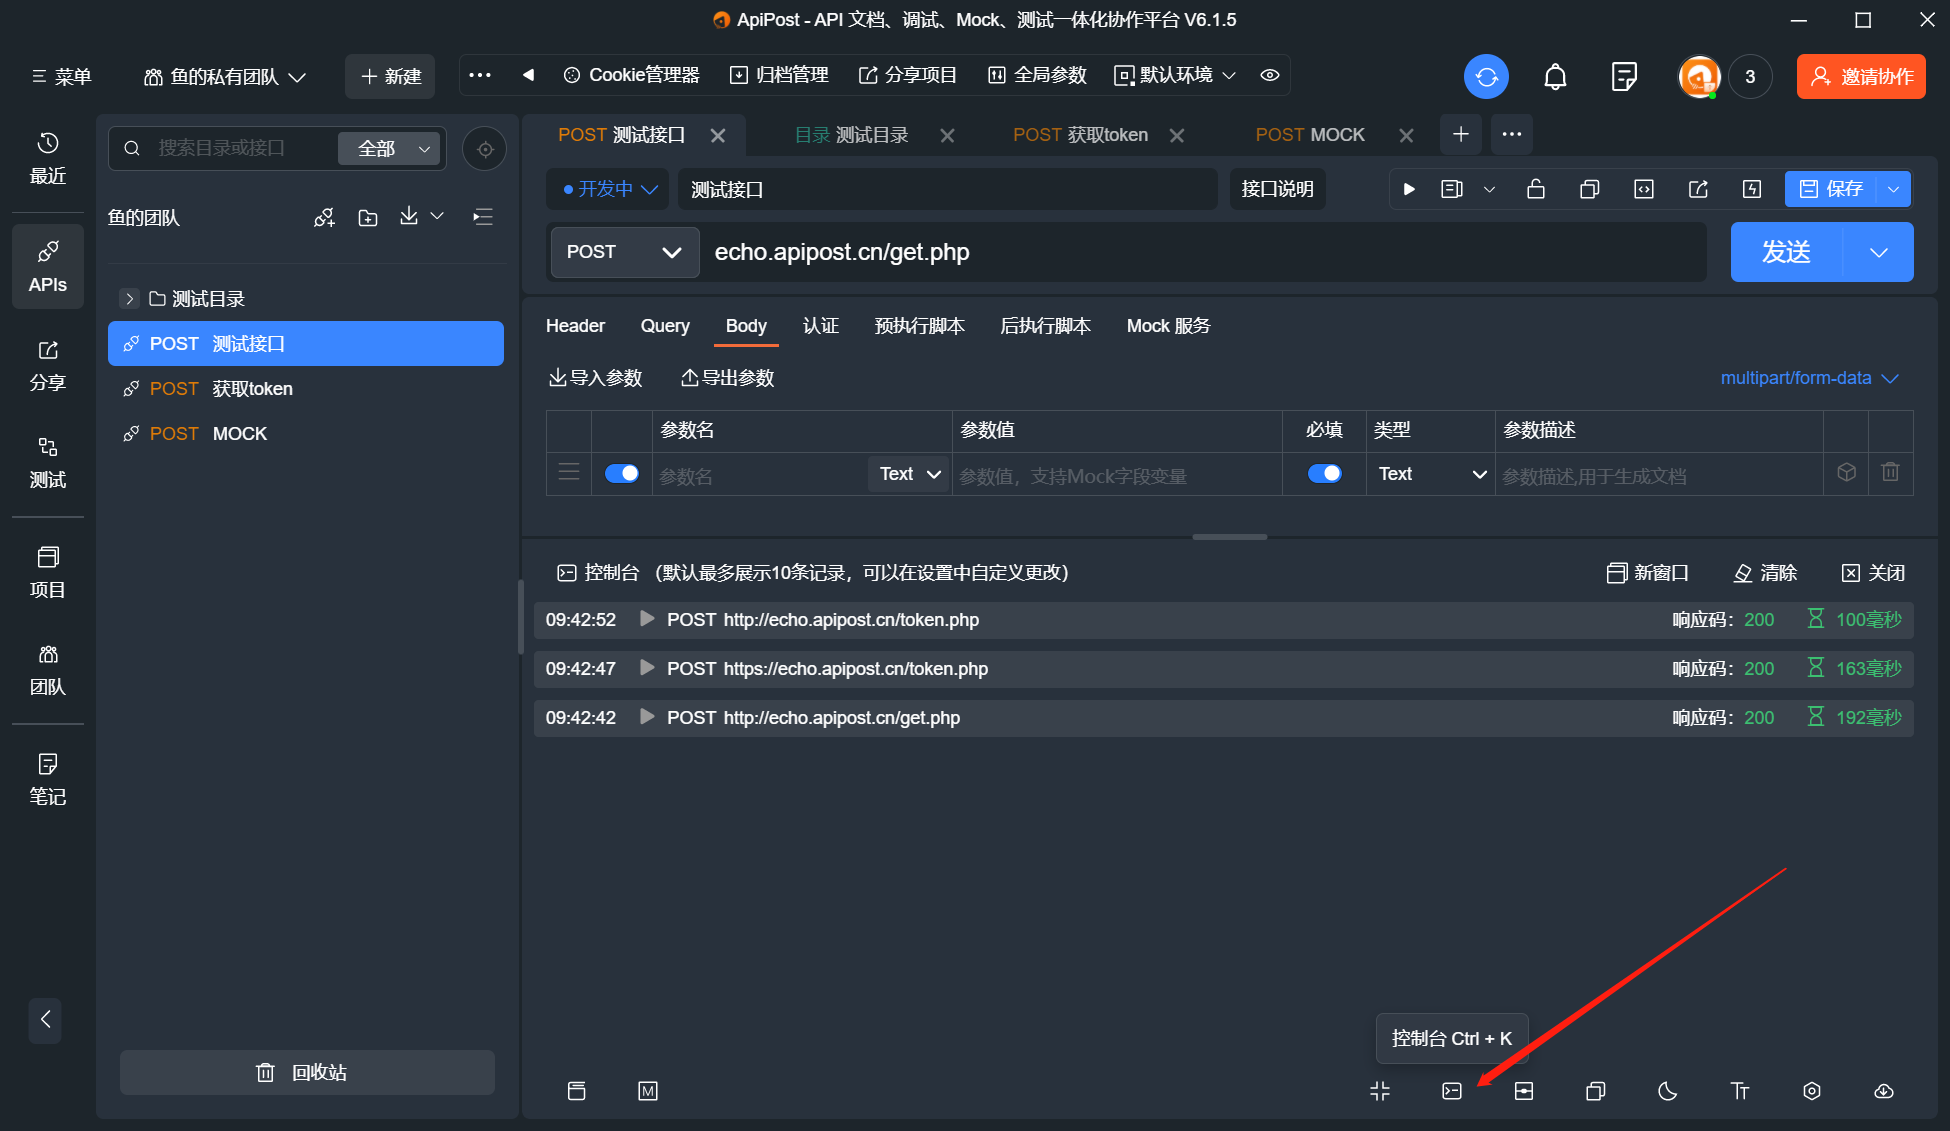Open the 默认环境 environment dropdown
The height and width of the screenshot is (1131, 1950).
click(1175, 75)
